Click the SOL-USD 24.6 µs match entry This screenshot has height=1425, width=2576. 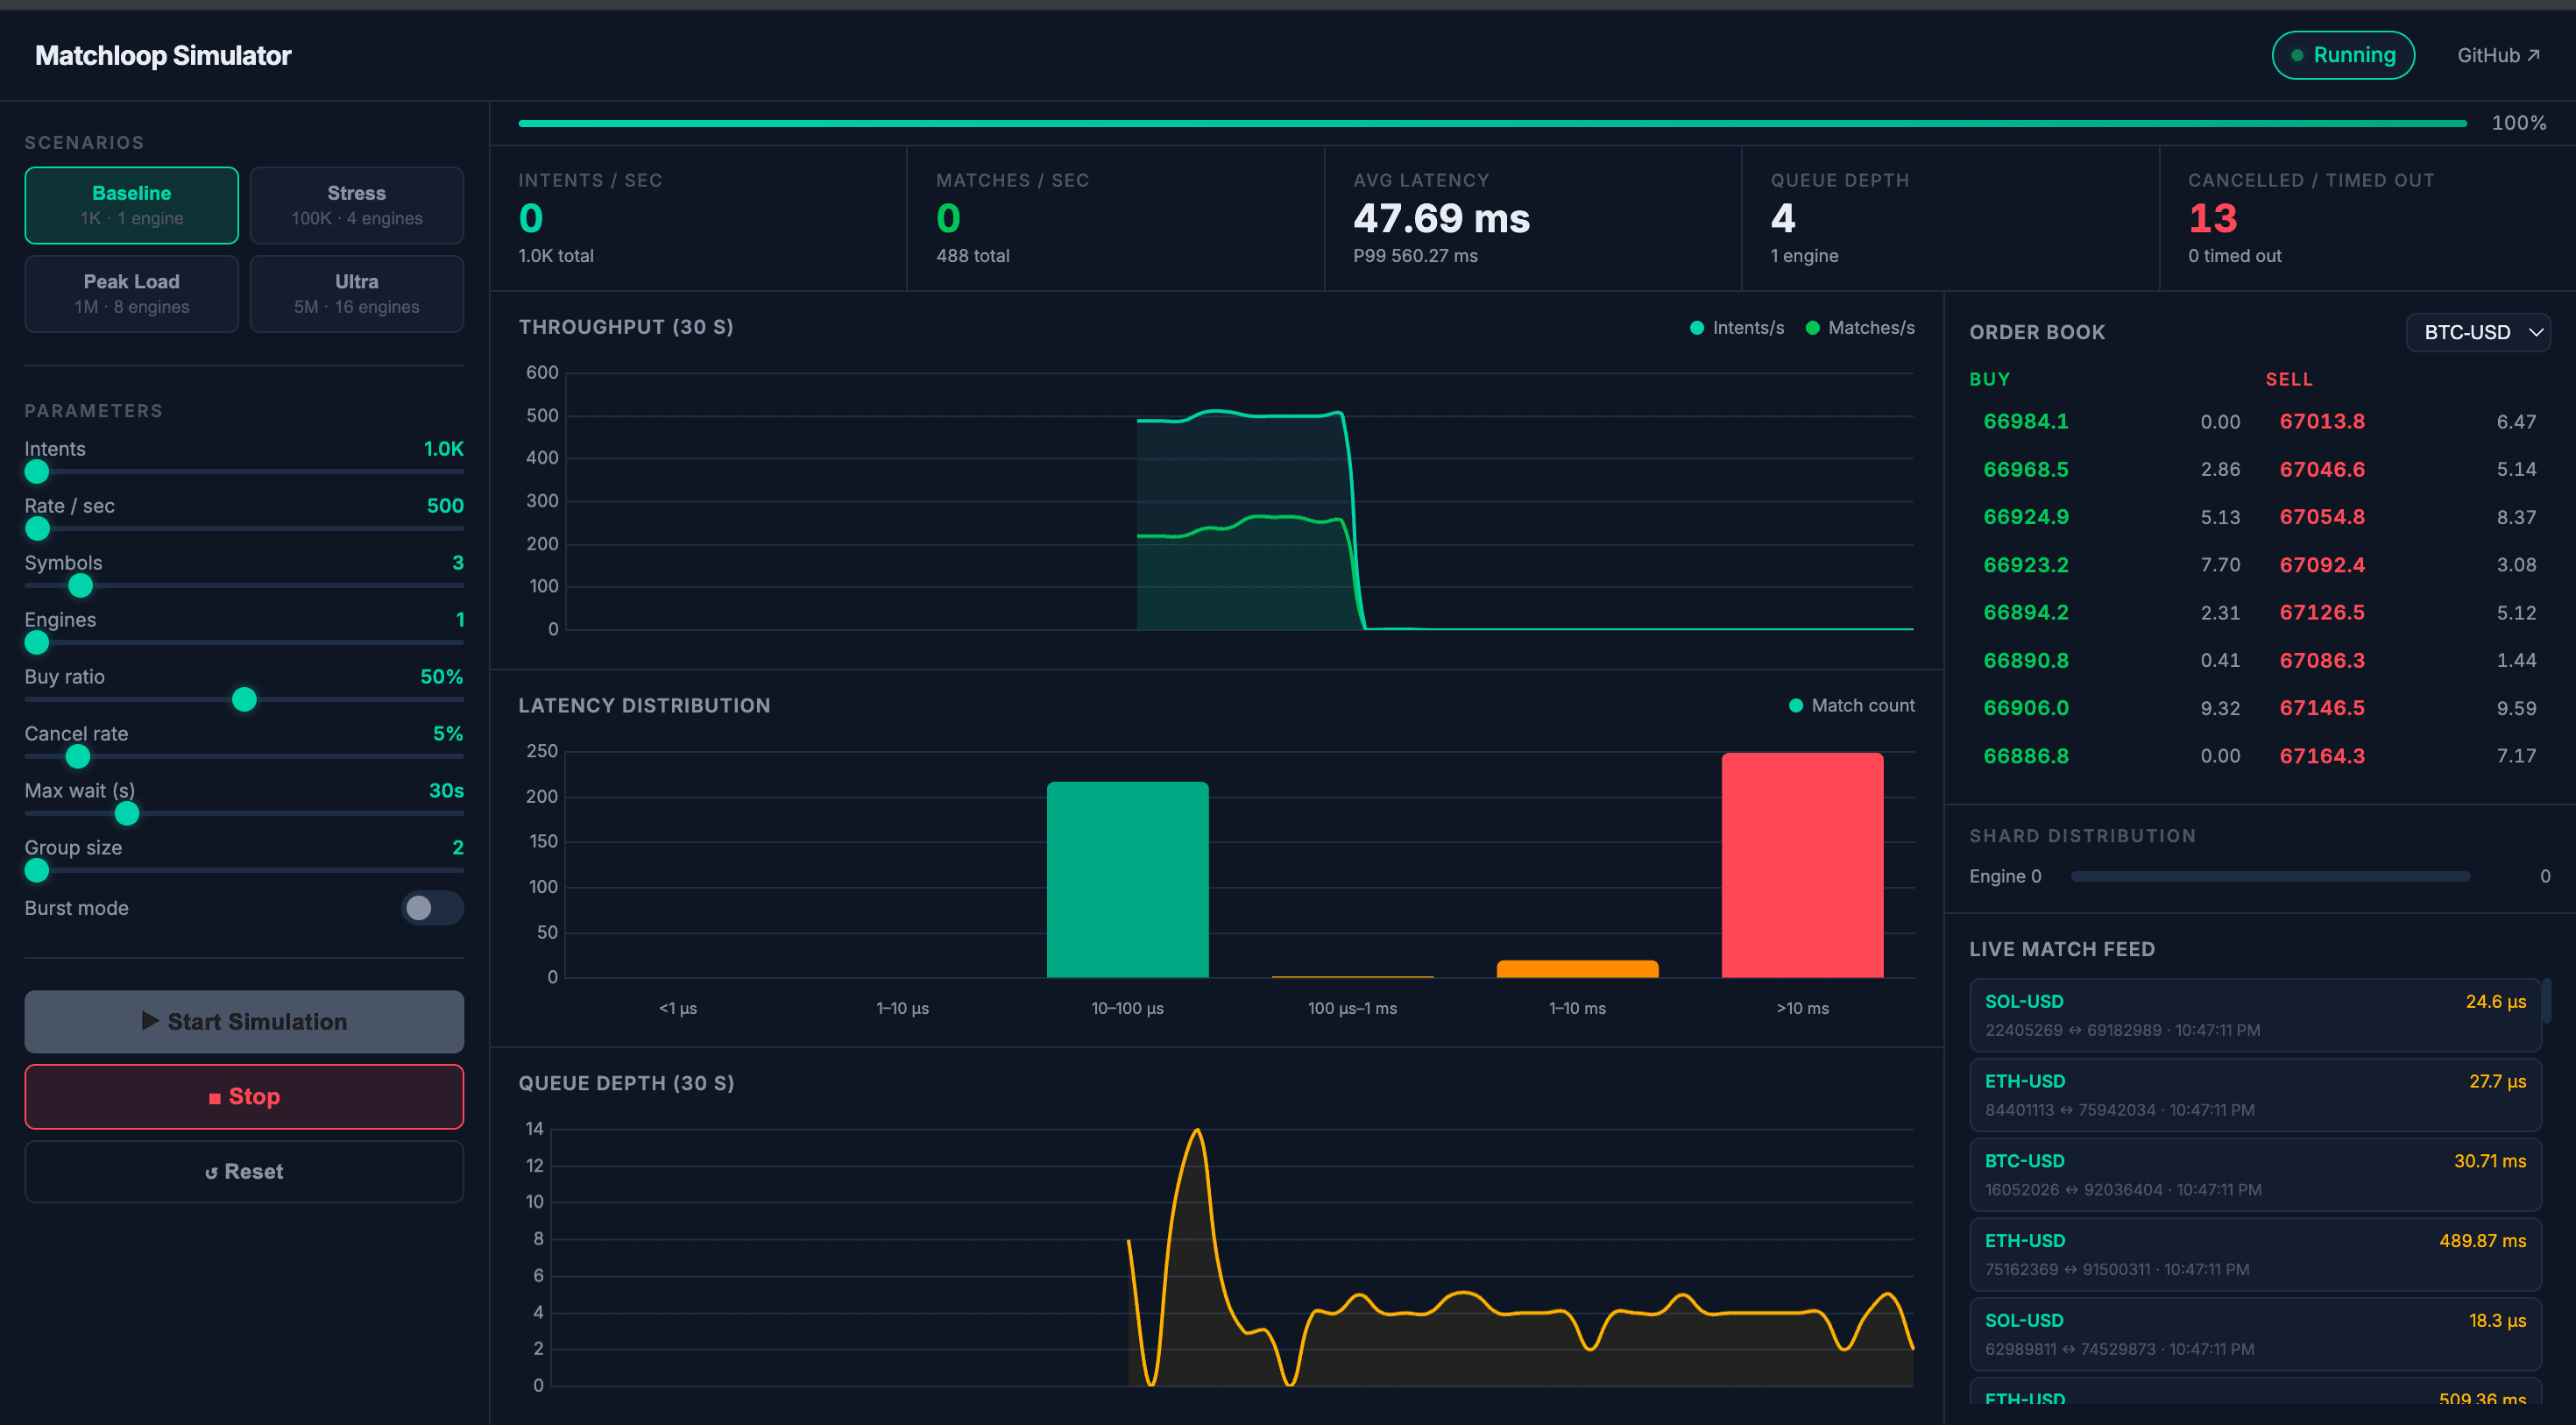(2255, 1015)
